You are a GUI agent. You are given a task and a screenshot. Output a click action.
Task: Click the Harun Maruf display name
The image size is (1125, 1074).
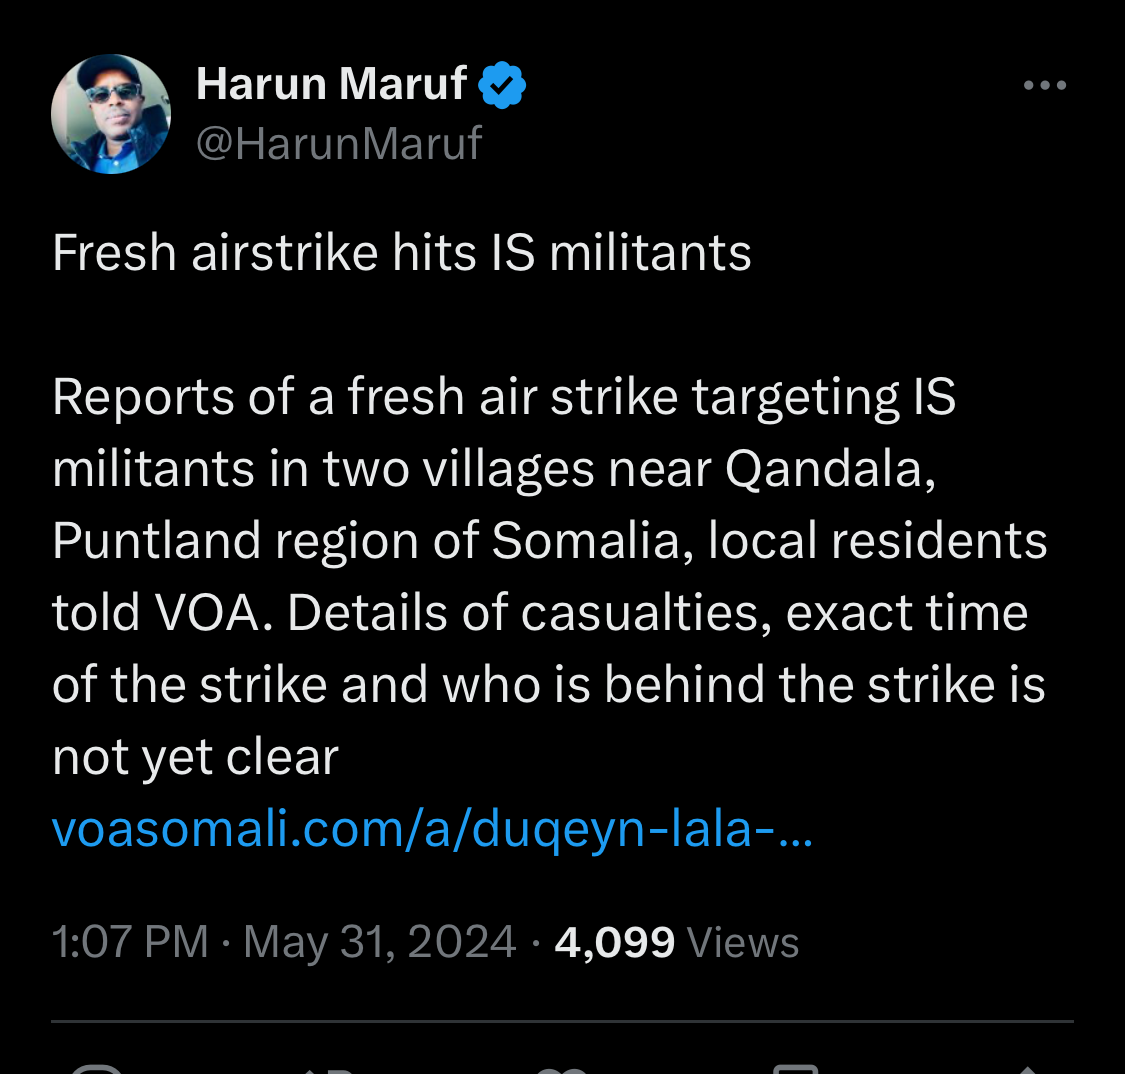click(x=331, y=84)
